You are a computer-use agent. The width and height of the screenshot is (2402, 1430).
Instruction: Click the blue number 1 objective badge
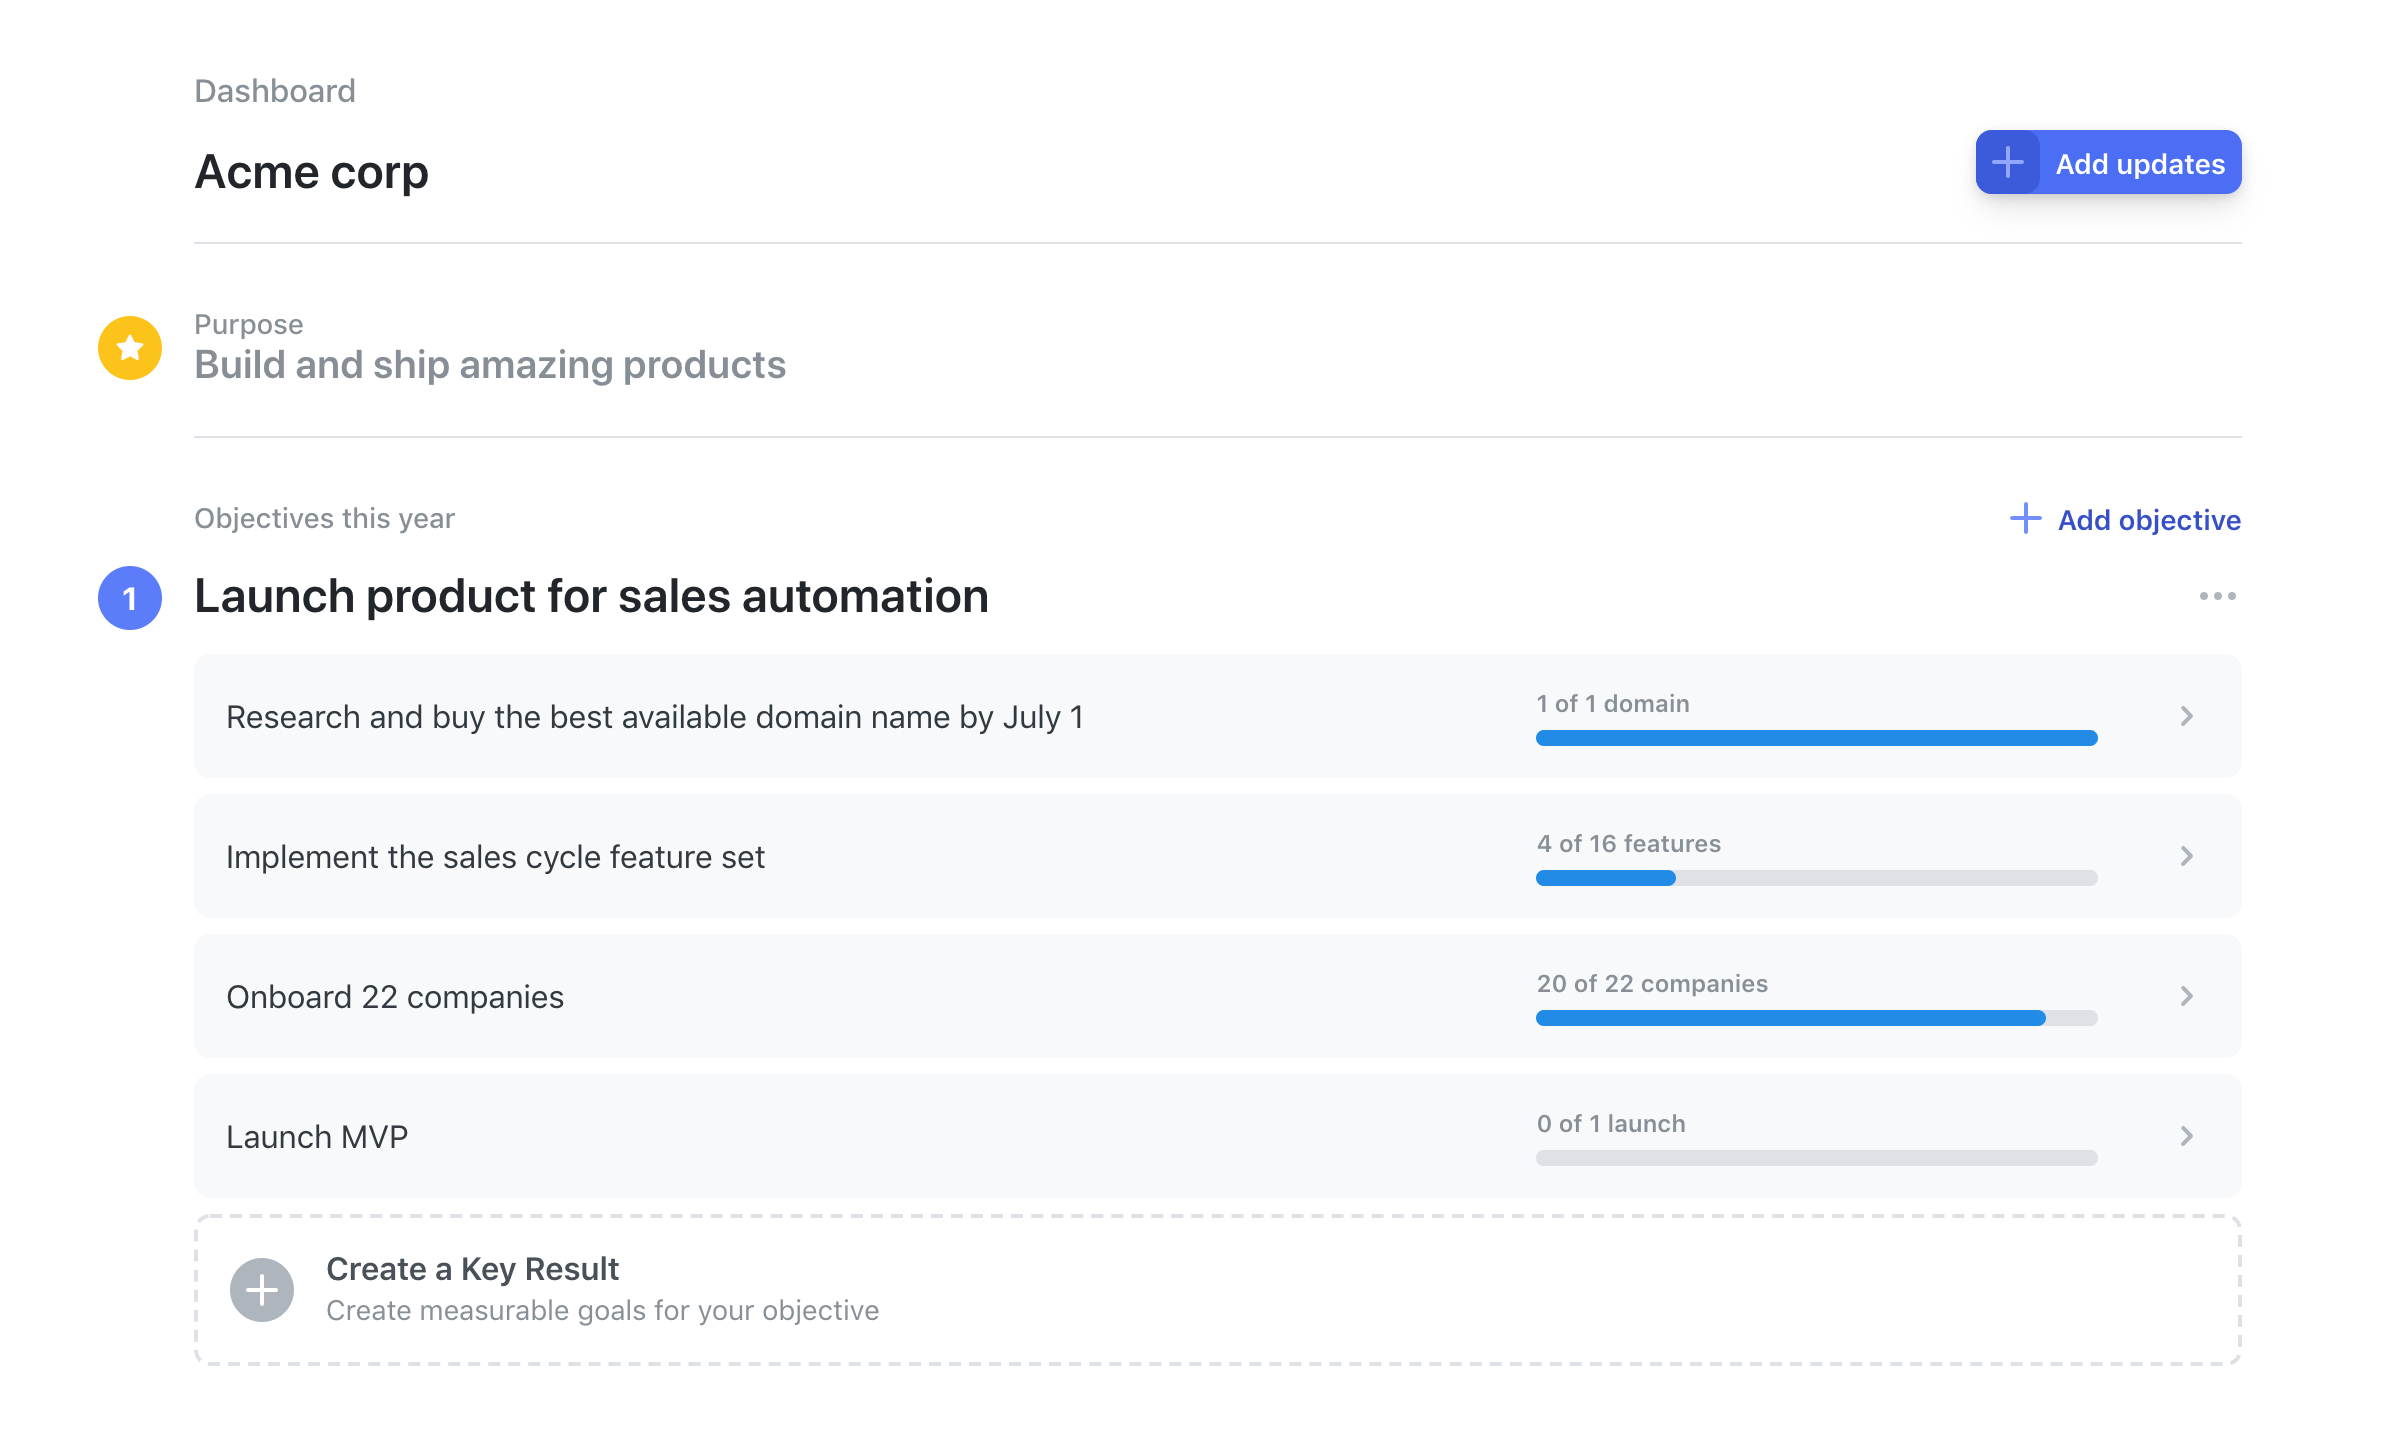coord(130,598)
